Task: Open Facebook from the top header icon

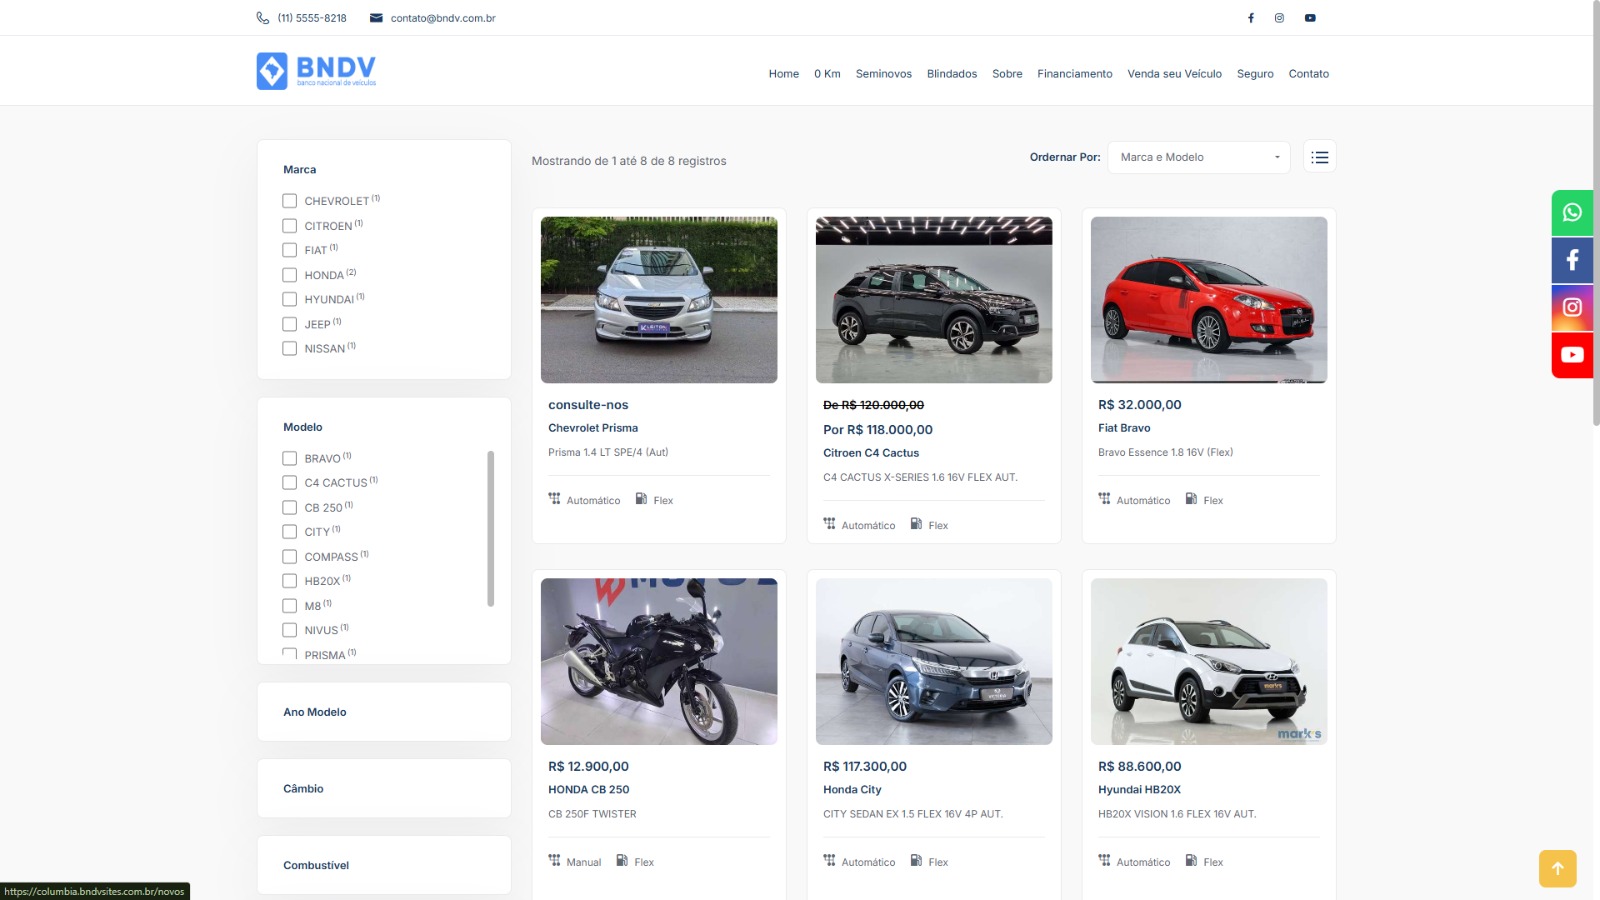Action: (1251, 18)
